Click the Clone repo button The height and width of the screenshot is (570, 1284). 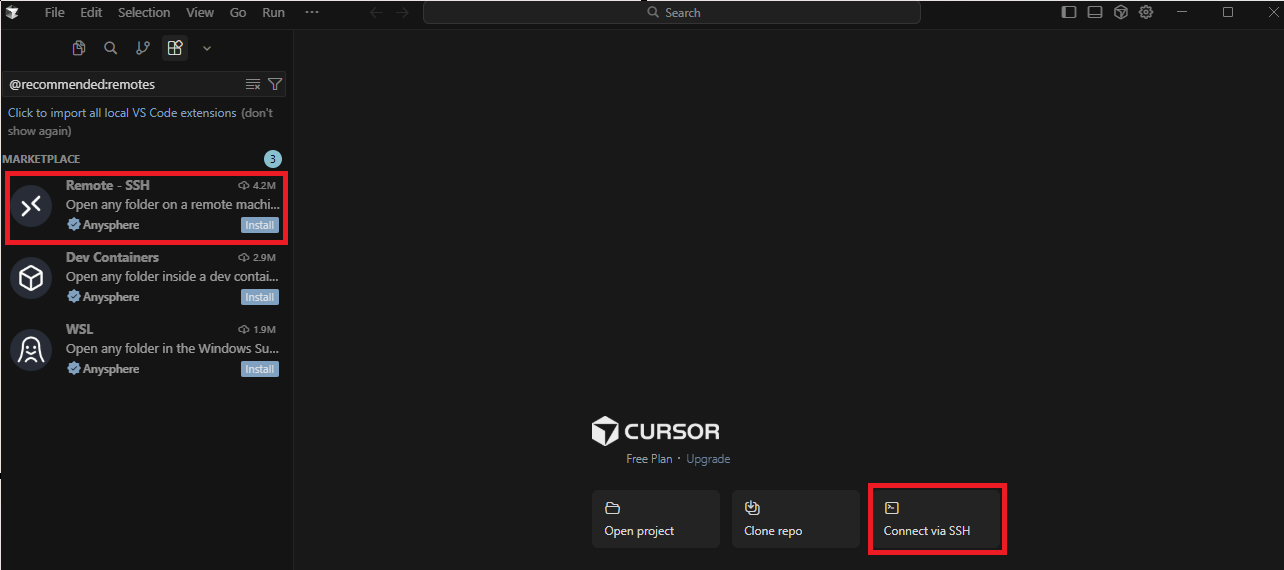click(x=796, y=519)
